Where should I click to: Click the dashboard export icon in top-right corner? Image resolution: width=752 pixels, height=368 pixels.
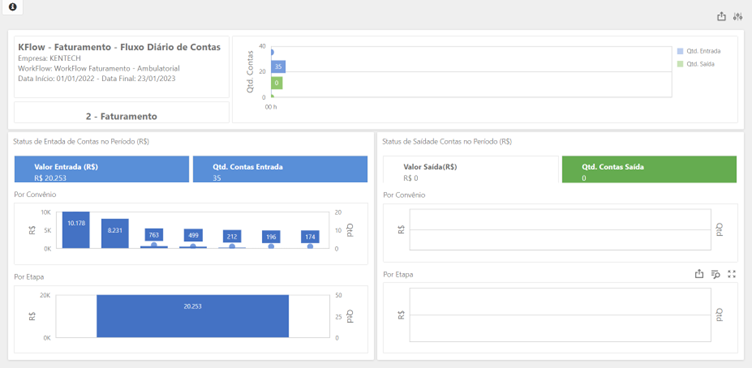721,17
